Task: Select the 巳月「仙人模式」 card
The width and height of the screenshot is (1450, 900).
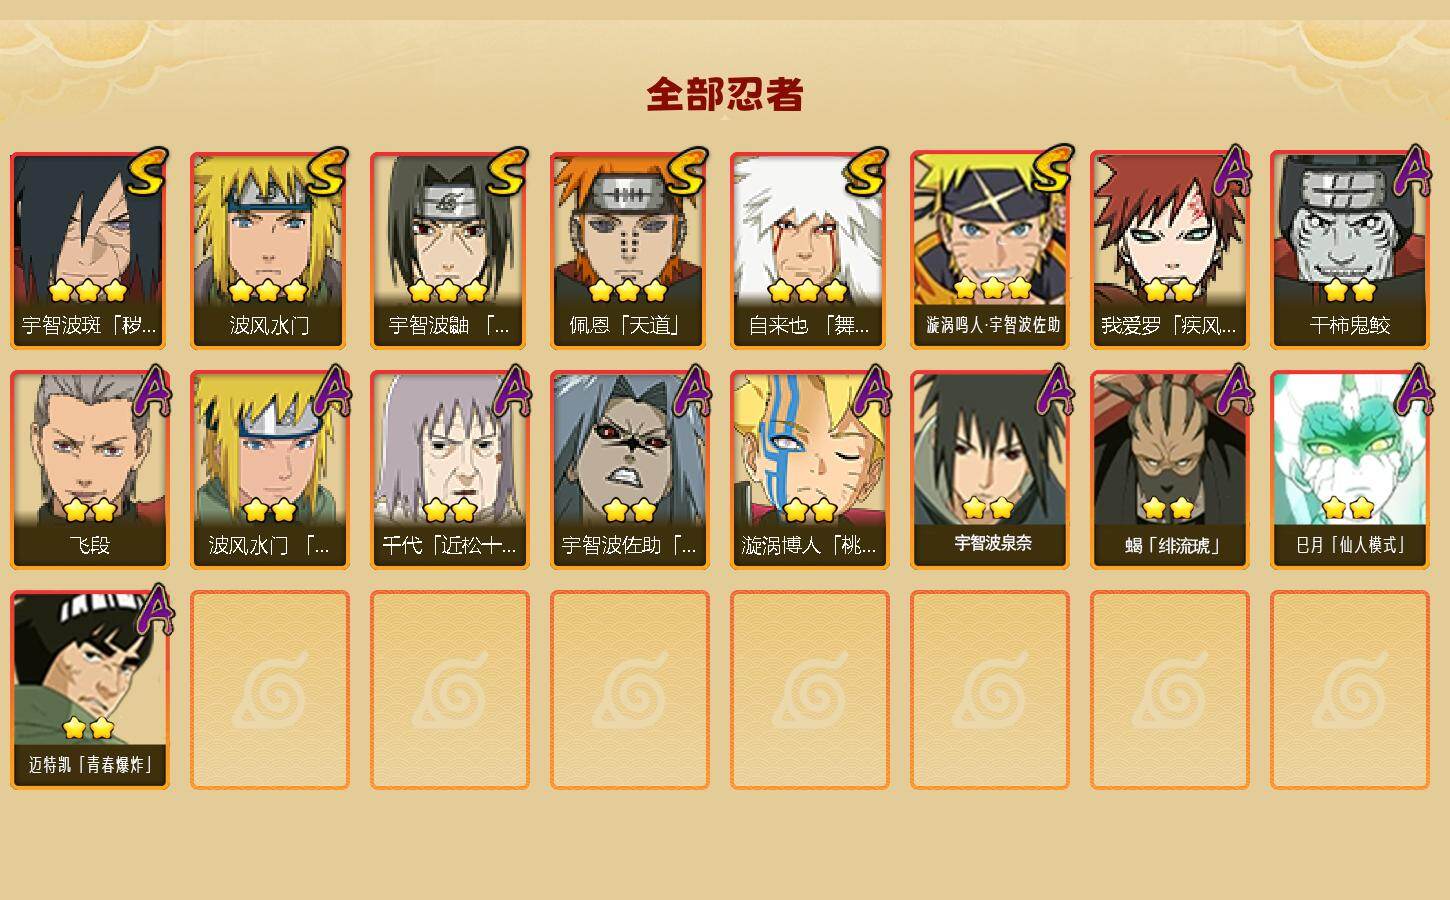Action: coord(1350,470)
